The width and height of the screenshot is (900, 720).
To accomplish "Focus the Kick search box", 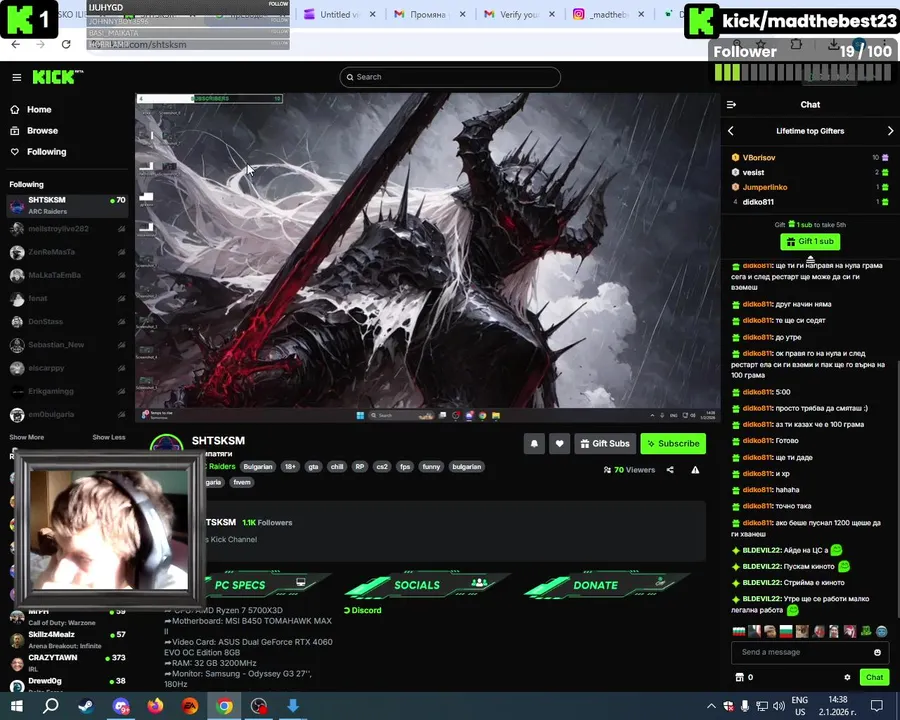I will [450, 77].
